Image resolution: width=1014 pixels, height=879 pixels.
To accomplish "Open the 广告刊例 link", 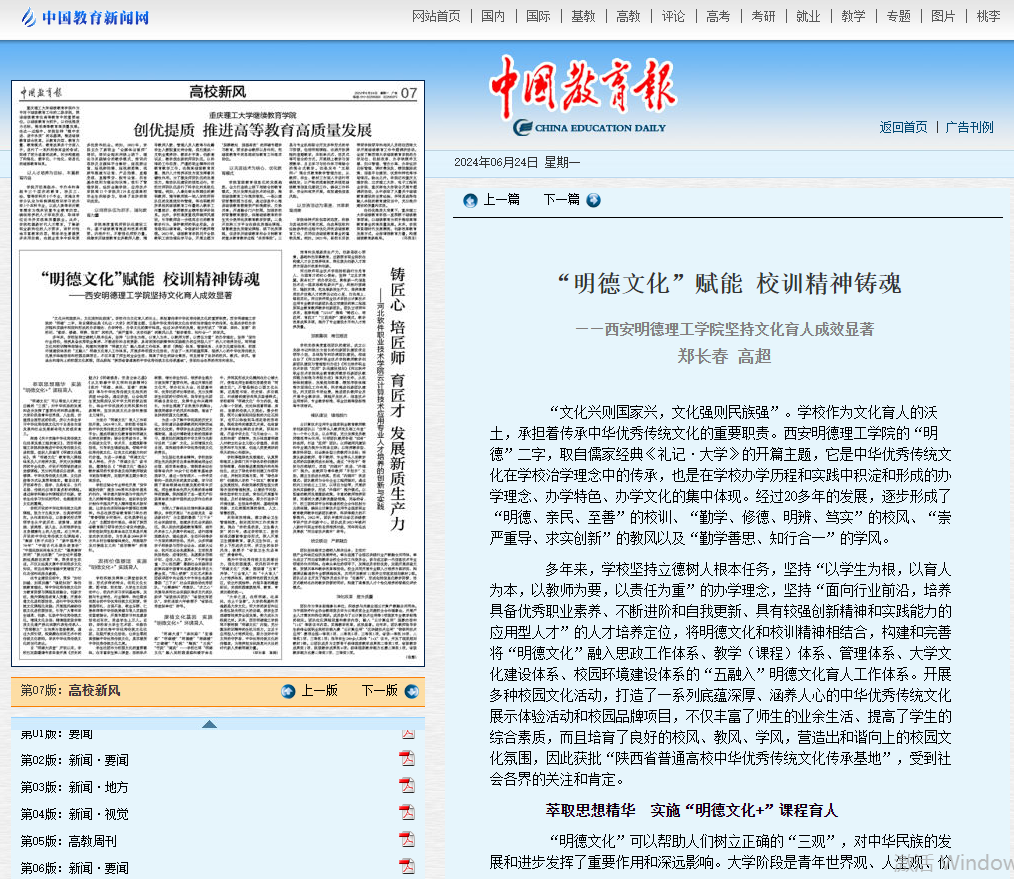I will 970,127.
